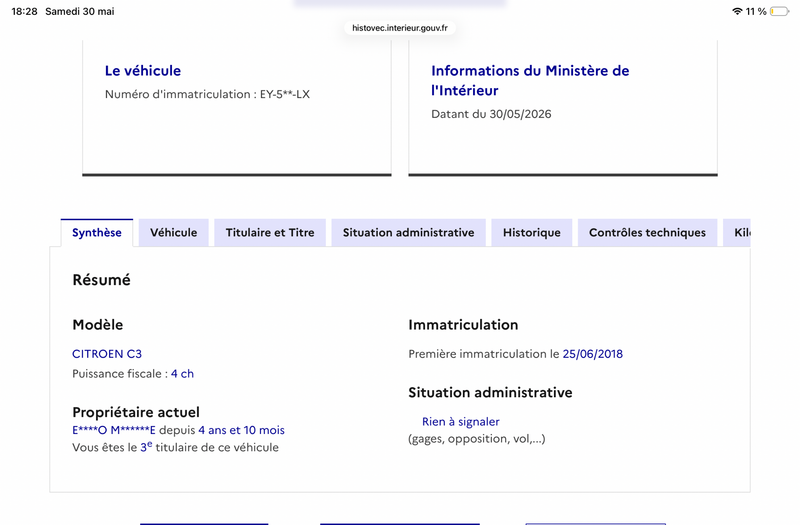Viewport: 800px width, 525px height.
Task: Click the Datant du 30/05/2026 text
Action: [x=491, y=114]
